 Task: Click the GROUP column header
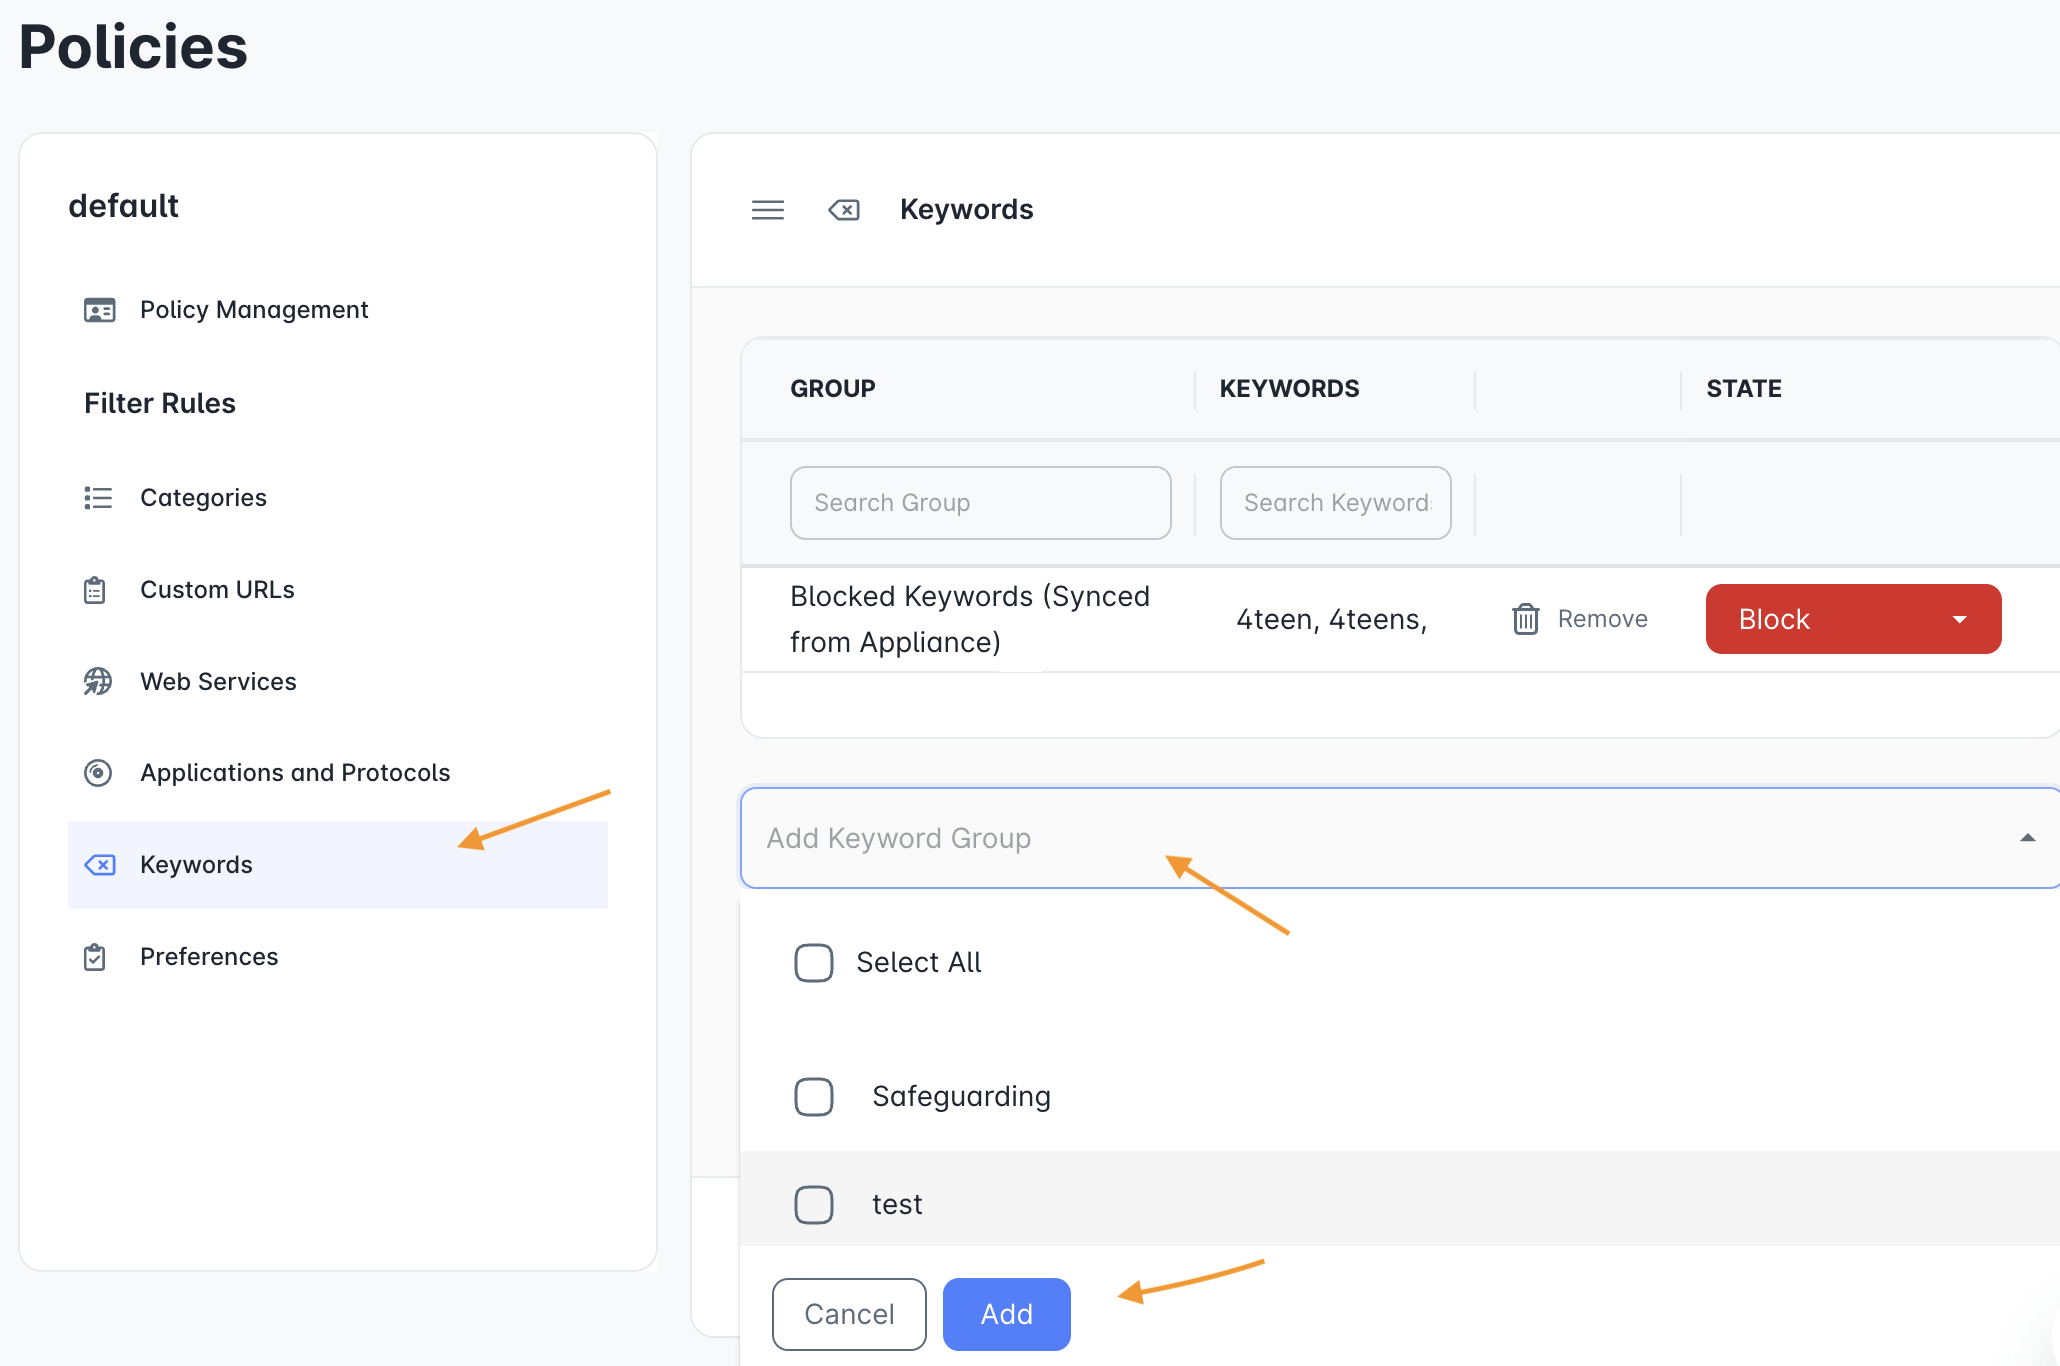(833, 389)
